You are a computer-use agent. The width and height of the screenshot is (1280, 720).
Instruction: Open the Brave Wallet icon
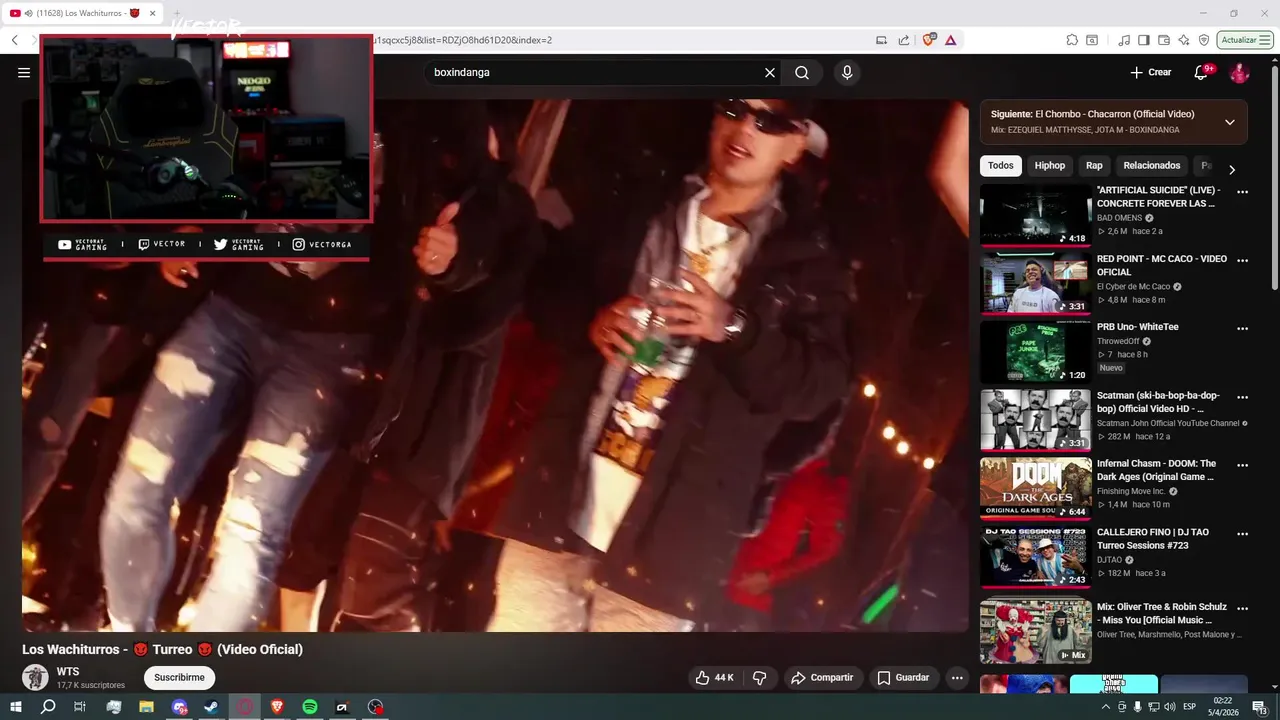[1164, 40]
